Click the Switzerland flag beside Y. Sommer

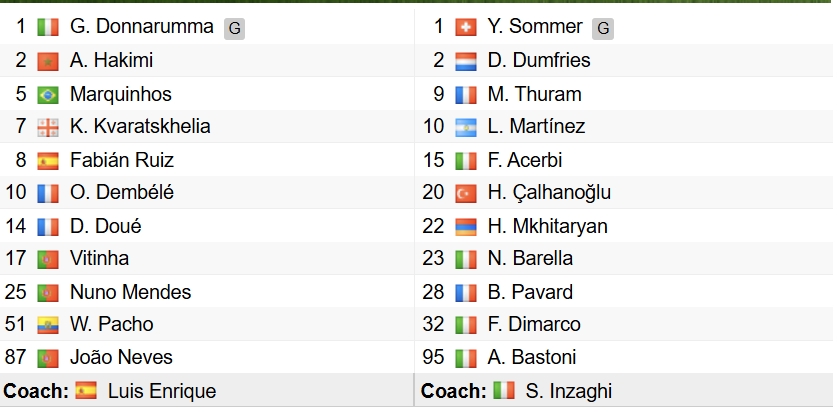465,28
